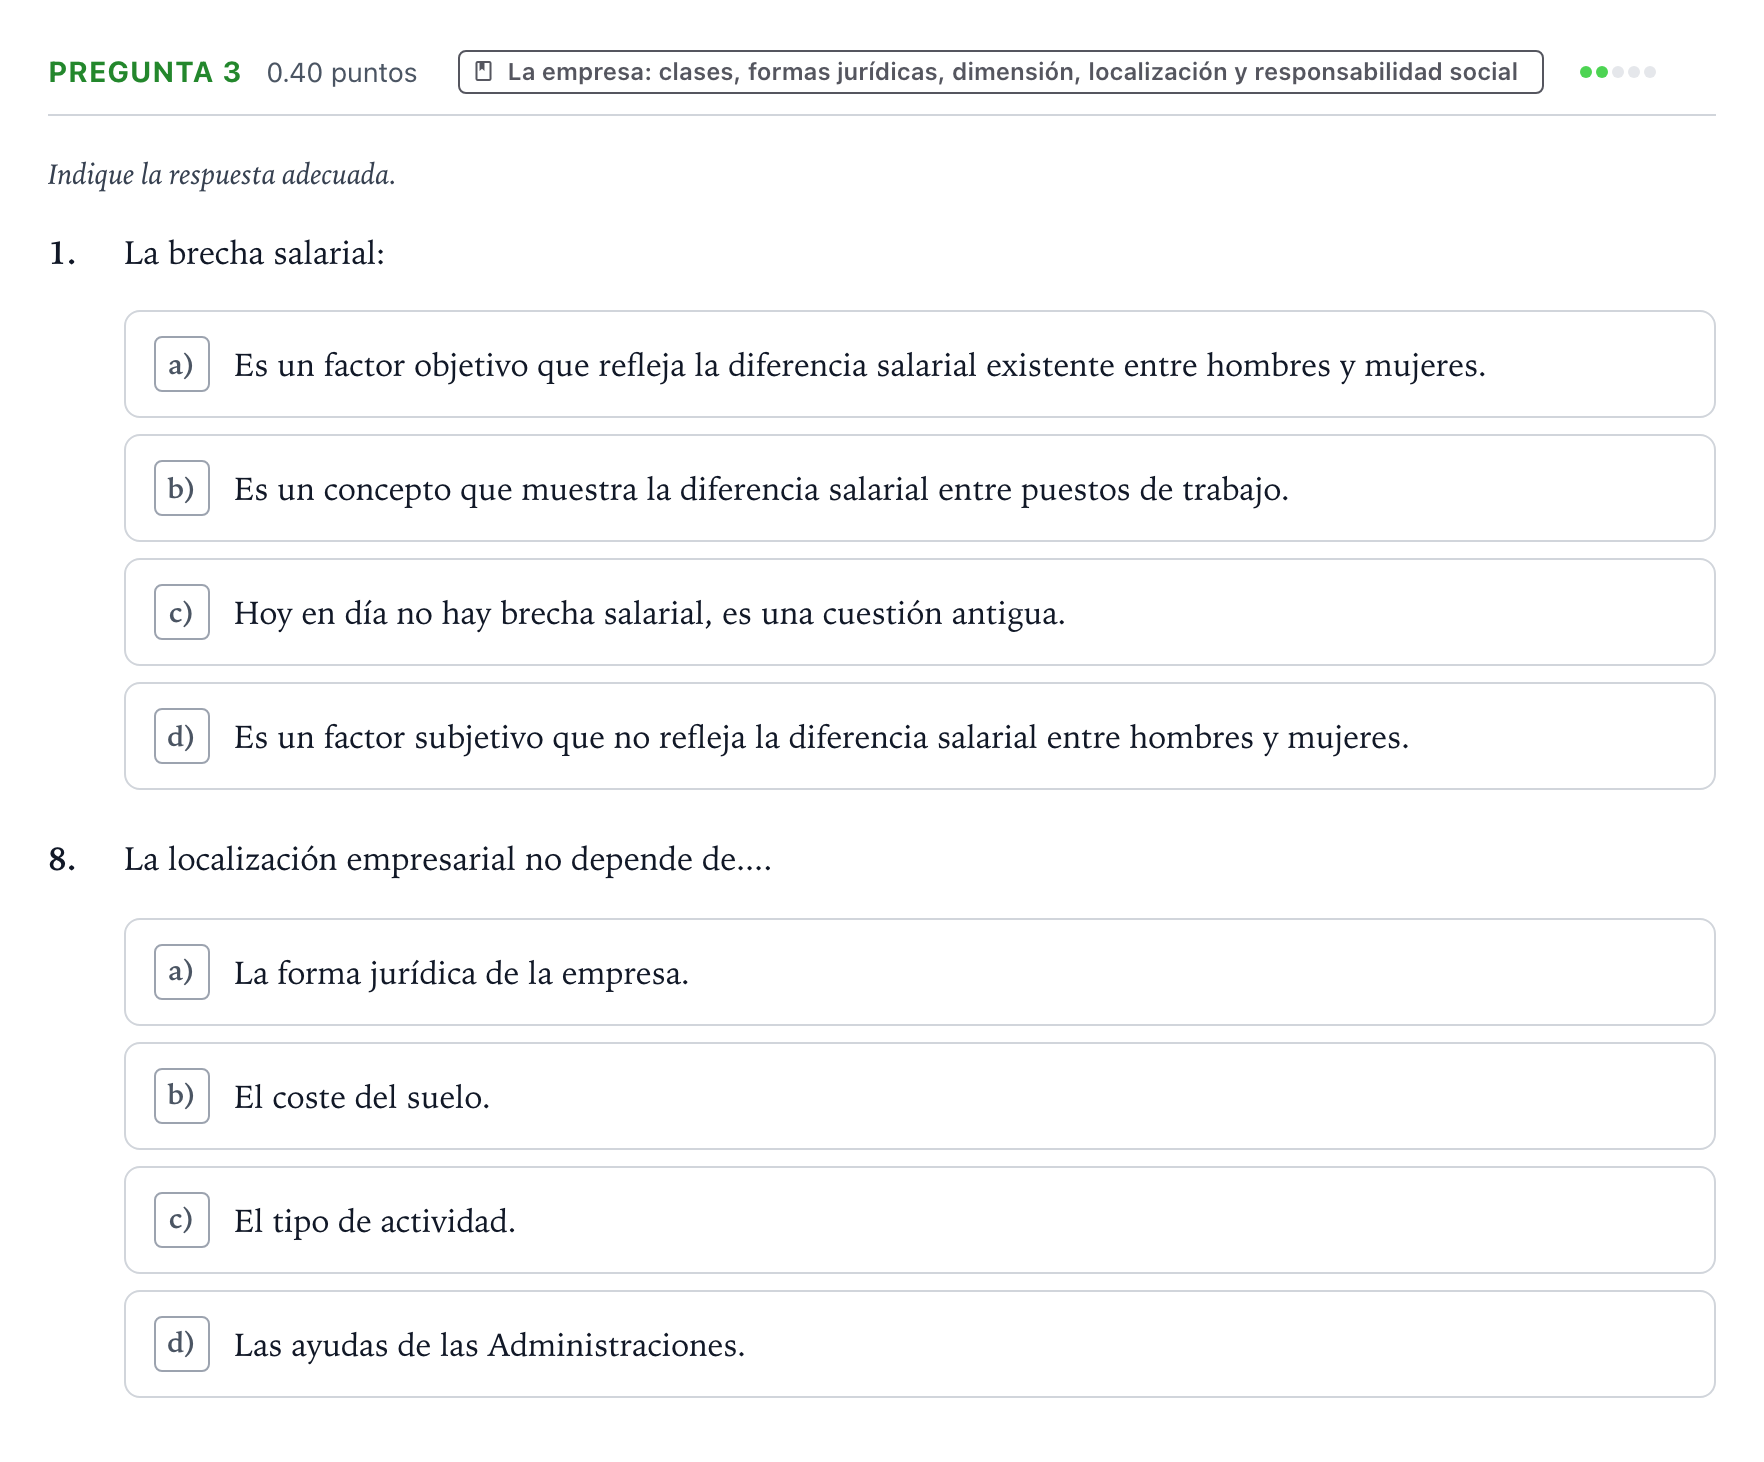Click the question text 'La localización empresarial no depende de....'
1764x1462 pixels.
pyautogui.click(x=448, y=859)
